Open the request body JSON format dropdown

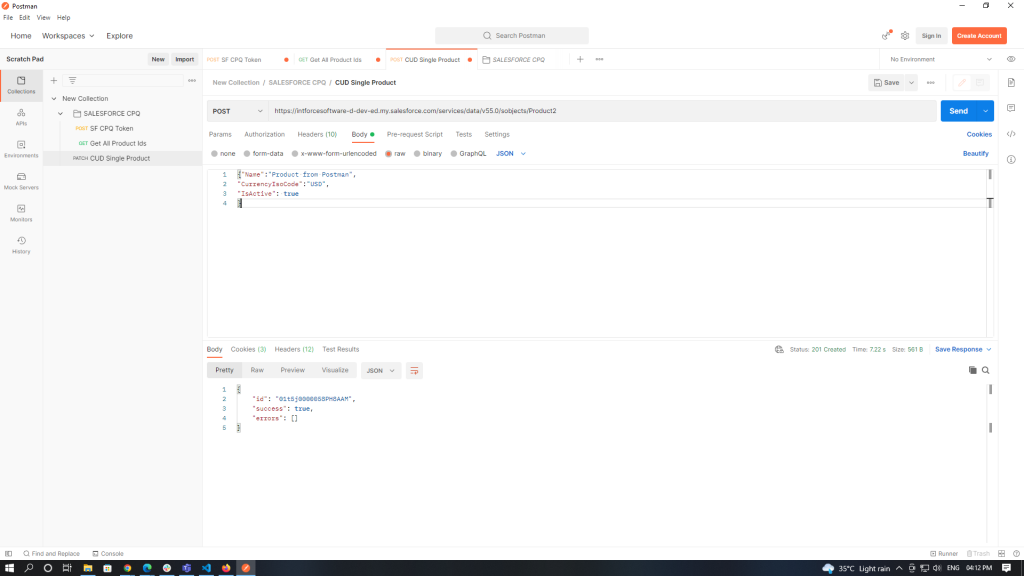511,153
